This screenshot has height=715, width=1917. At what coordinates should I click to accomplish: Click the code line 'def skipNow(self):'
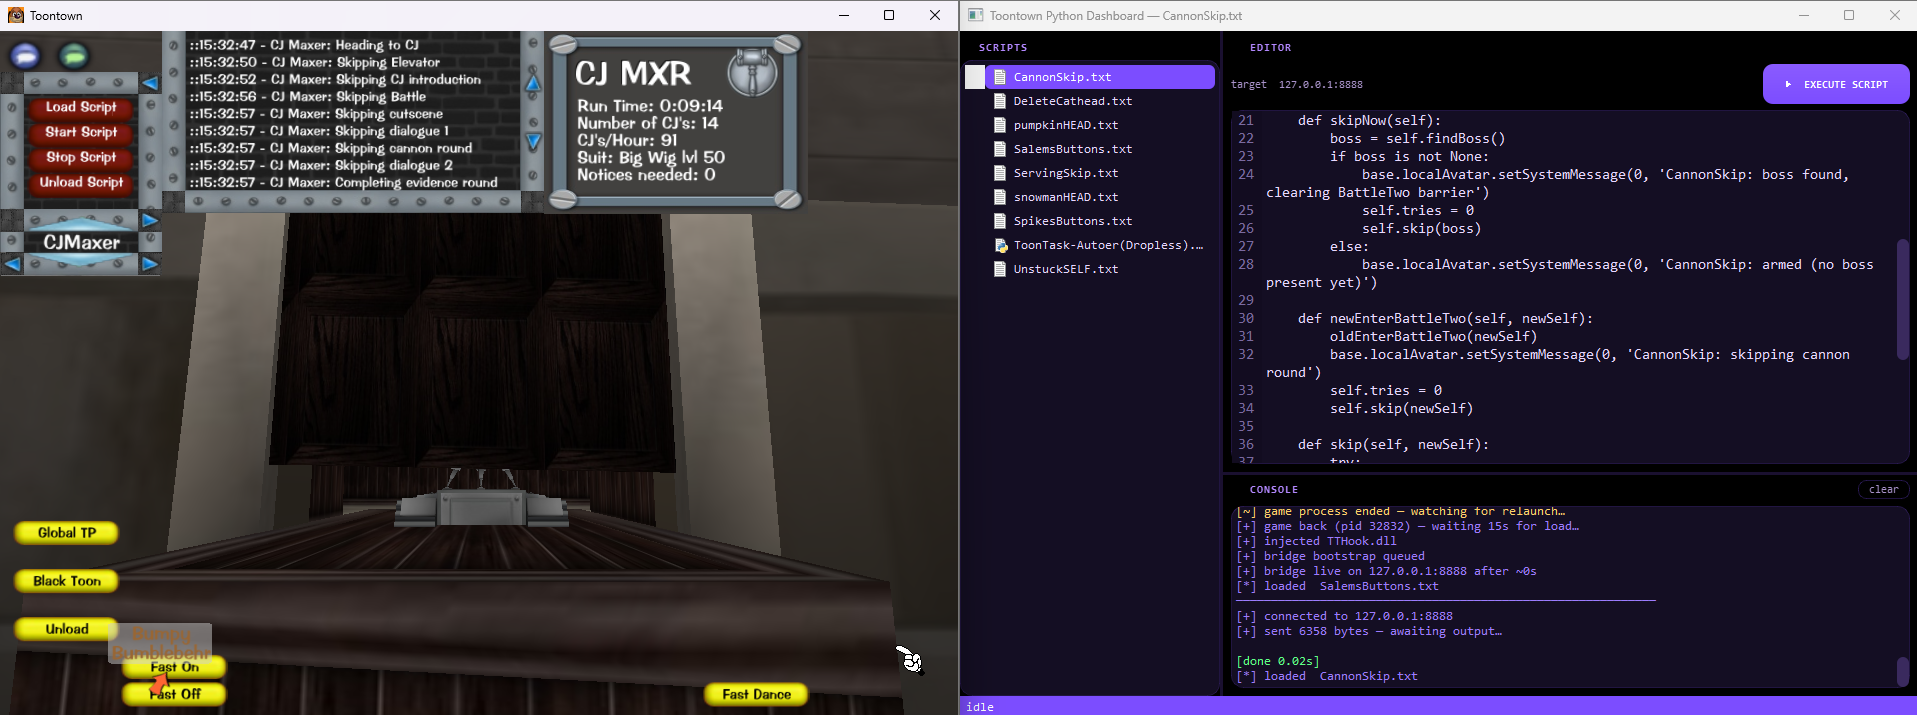1369,120
